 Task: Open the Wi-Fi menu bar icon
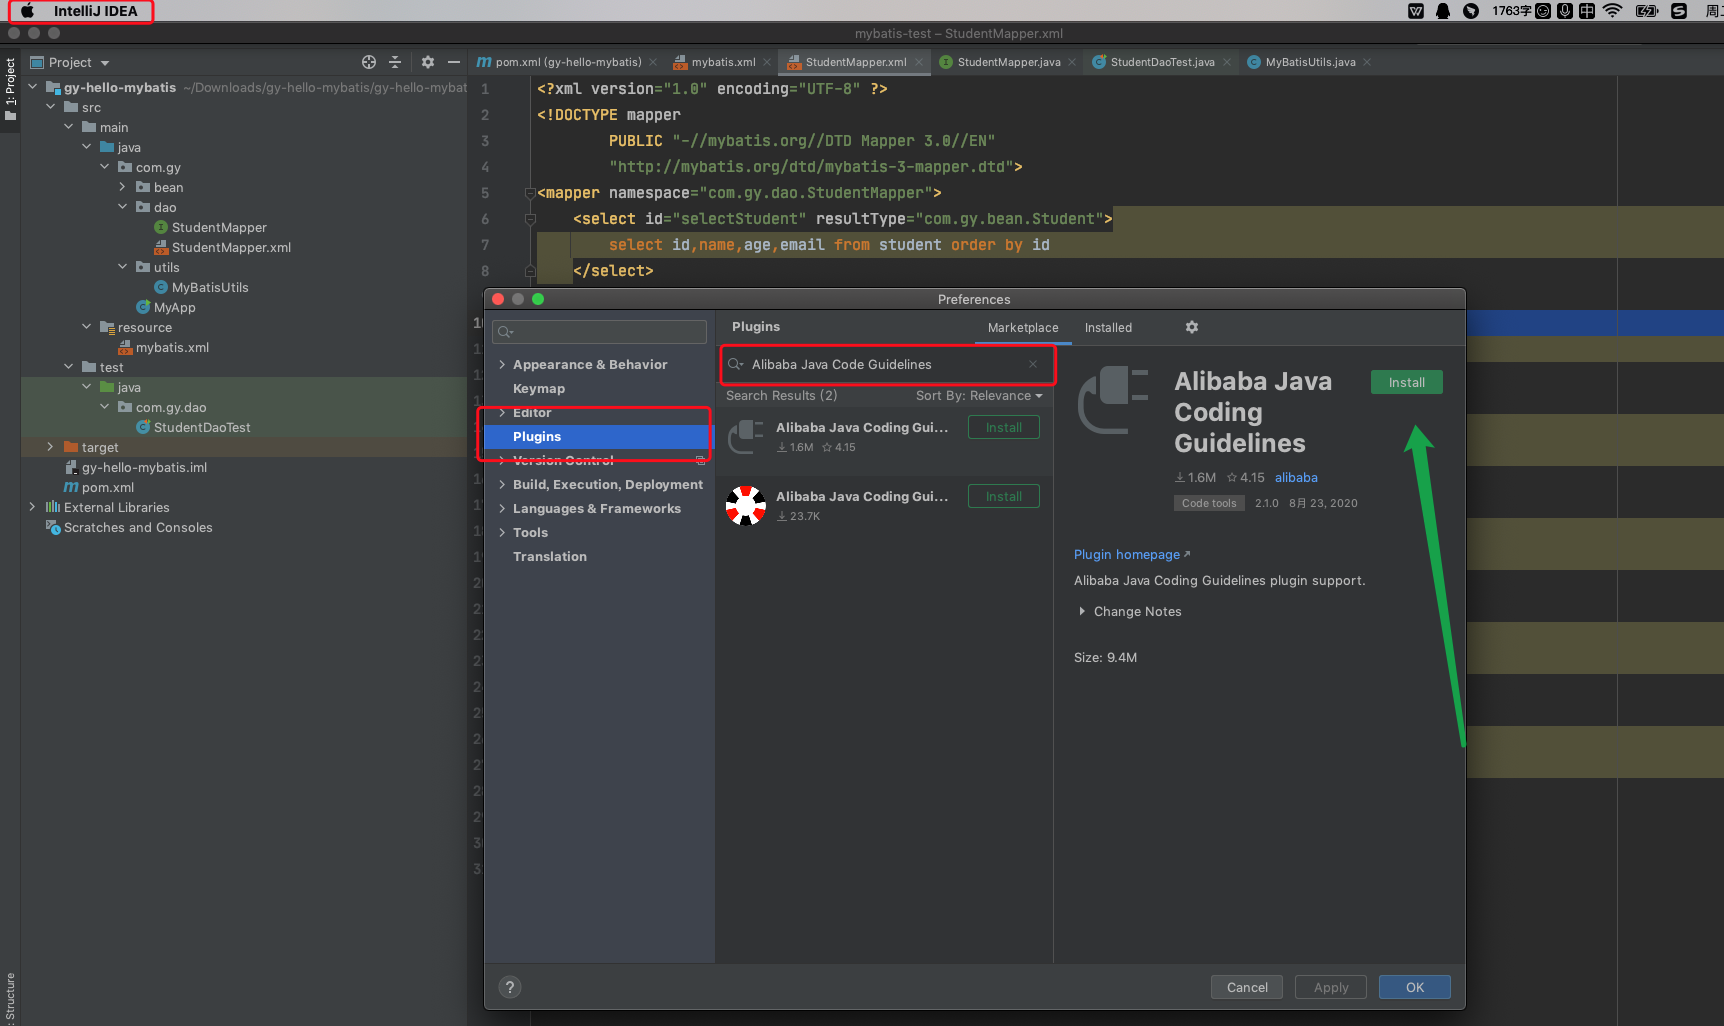[1612, 11]
